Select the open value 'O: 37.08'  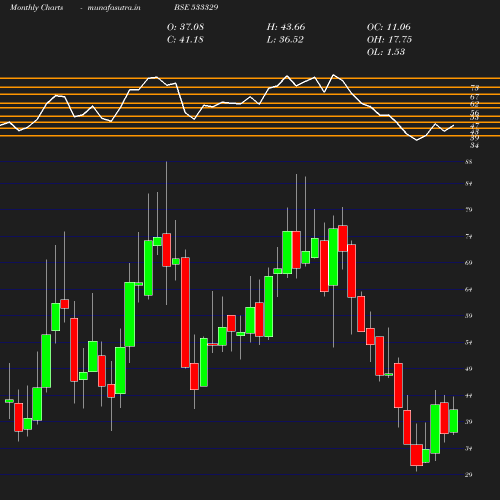click(x=185, y=27)
